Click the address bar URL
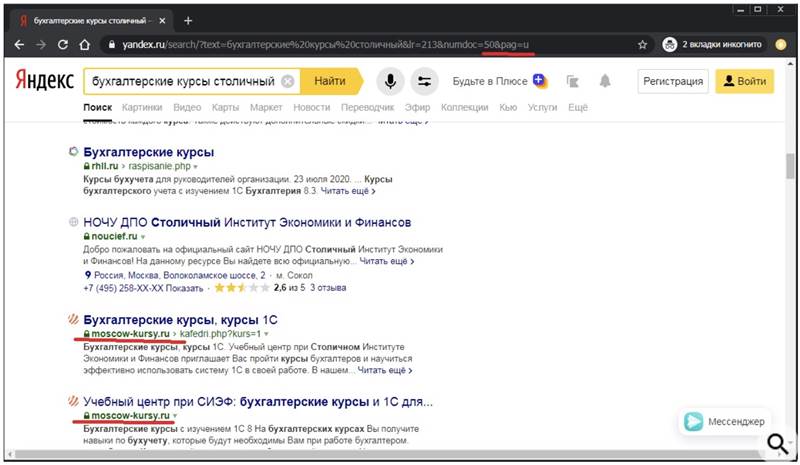Screen dimensions: 800x465 point(326,45)
